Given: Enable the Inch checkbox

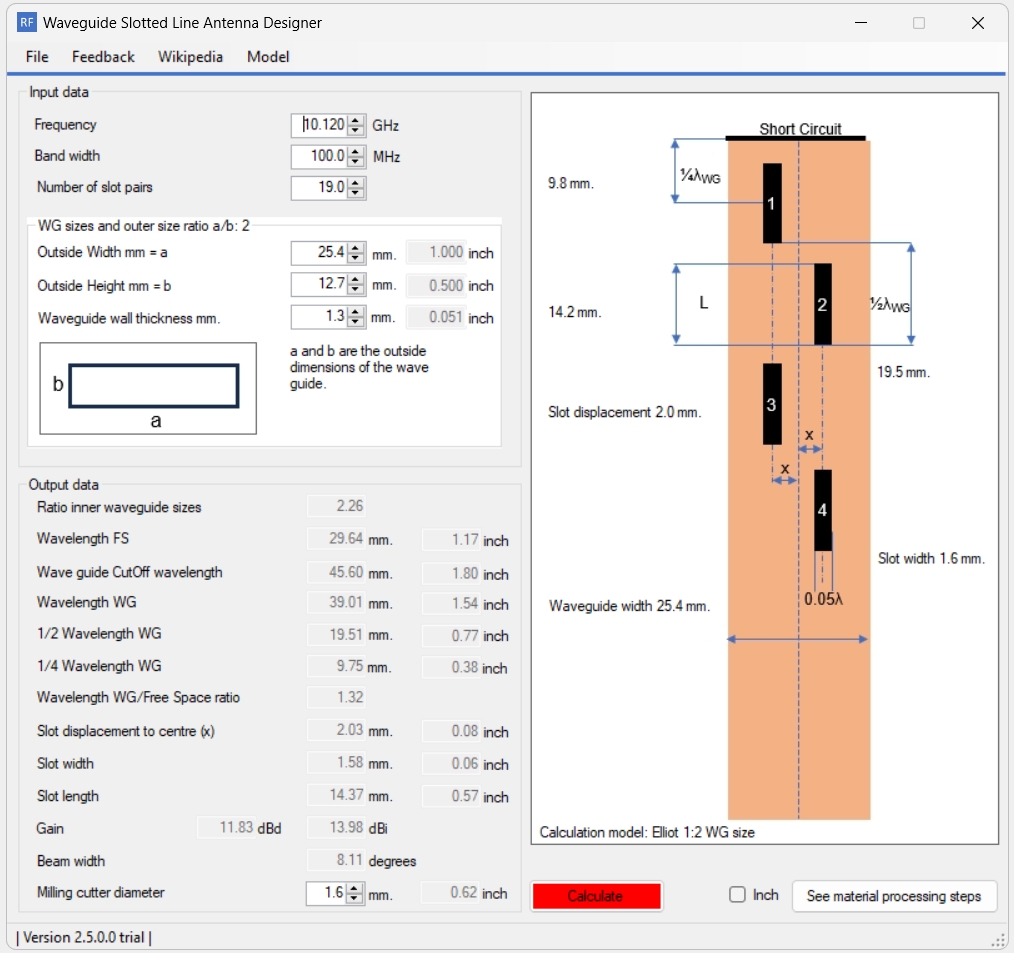Looking at the screenshot, I should click(737, 895).
